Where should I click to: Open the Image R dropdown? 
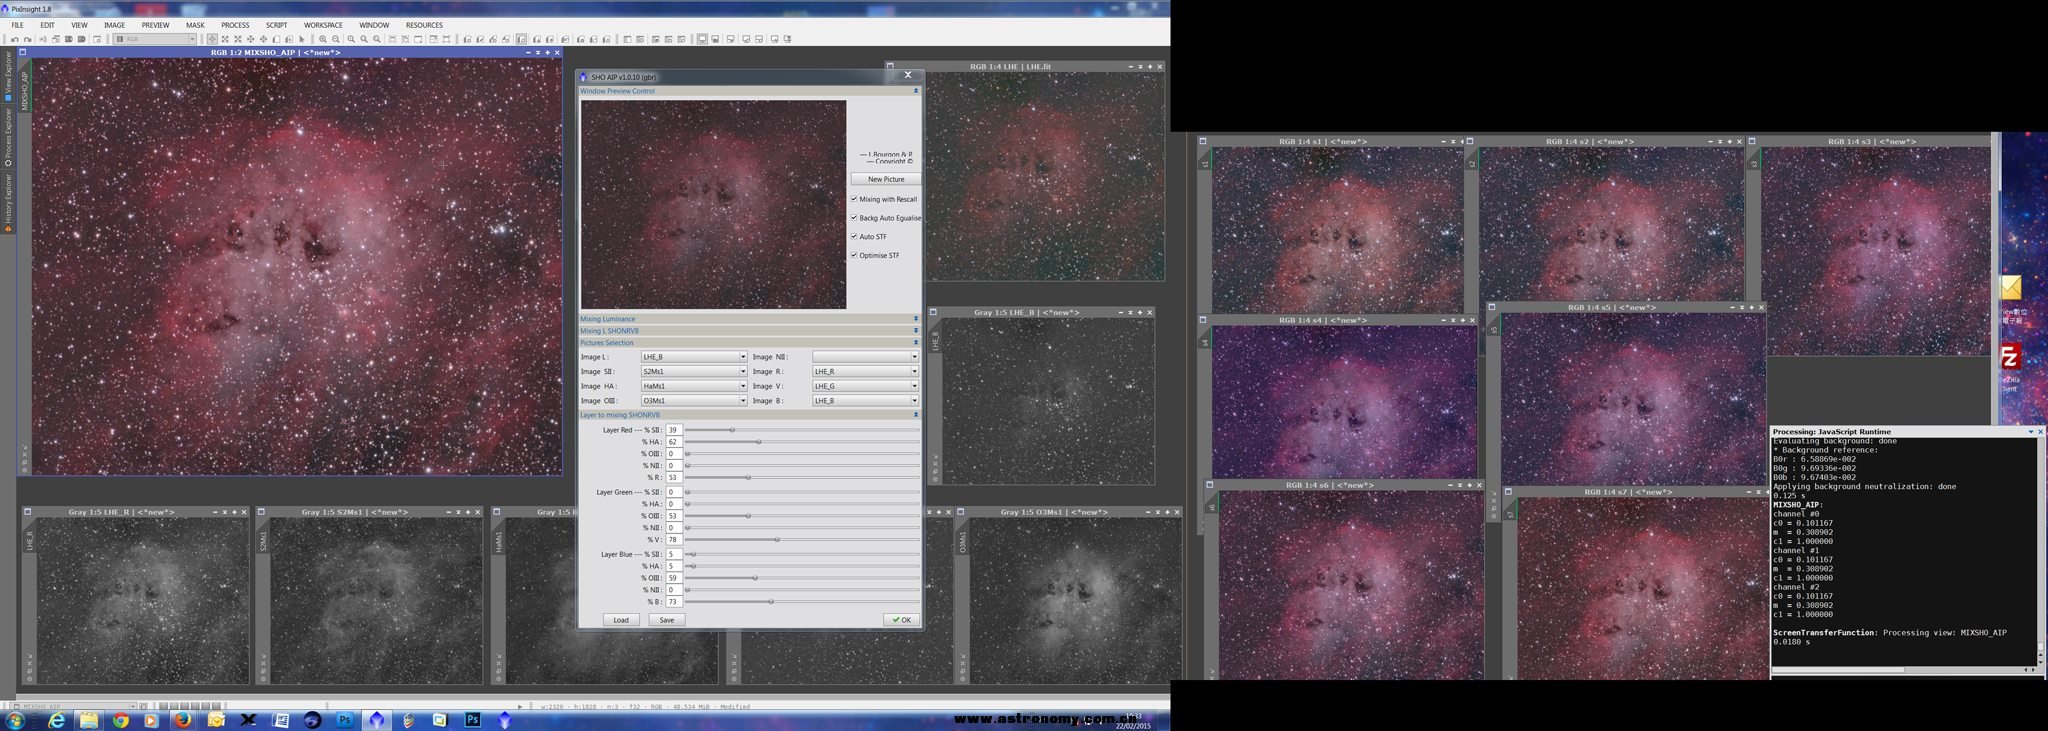(865, 372)
